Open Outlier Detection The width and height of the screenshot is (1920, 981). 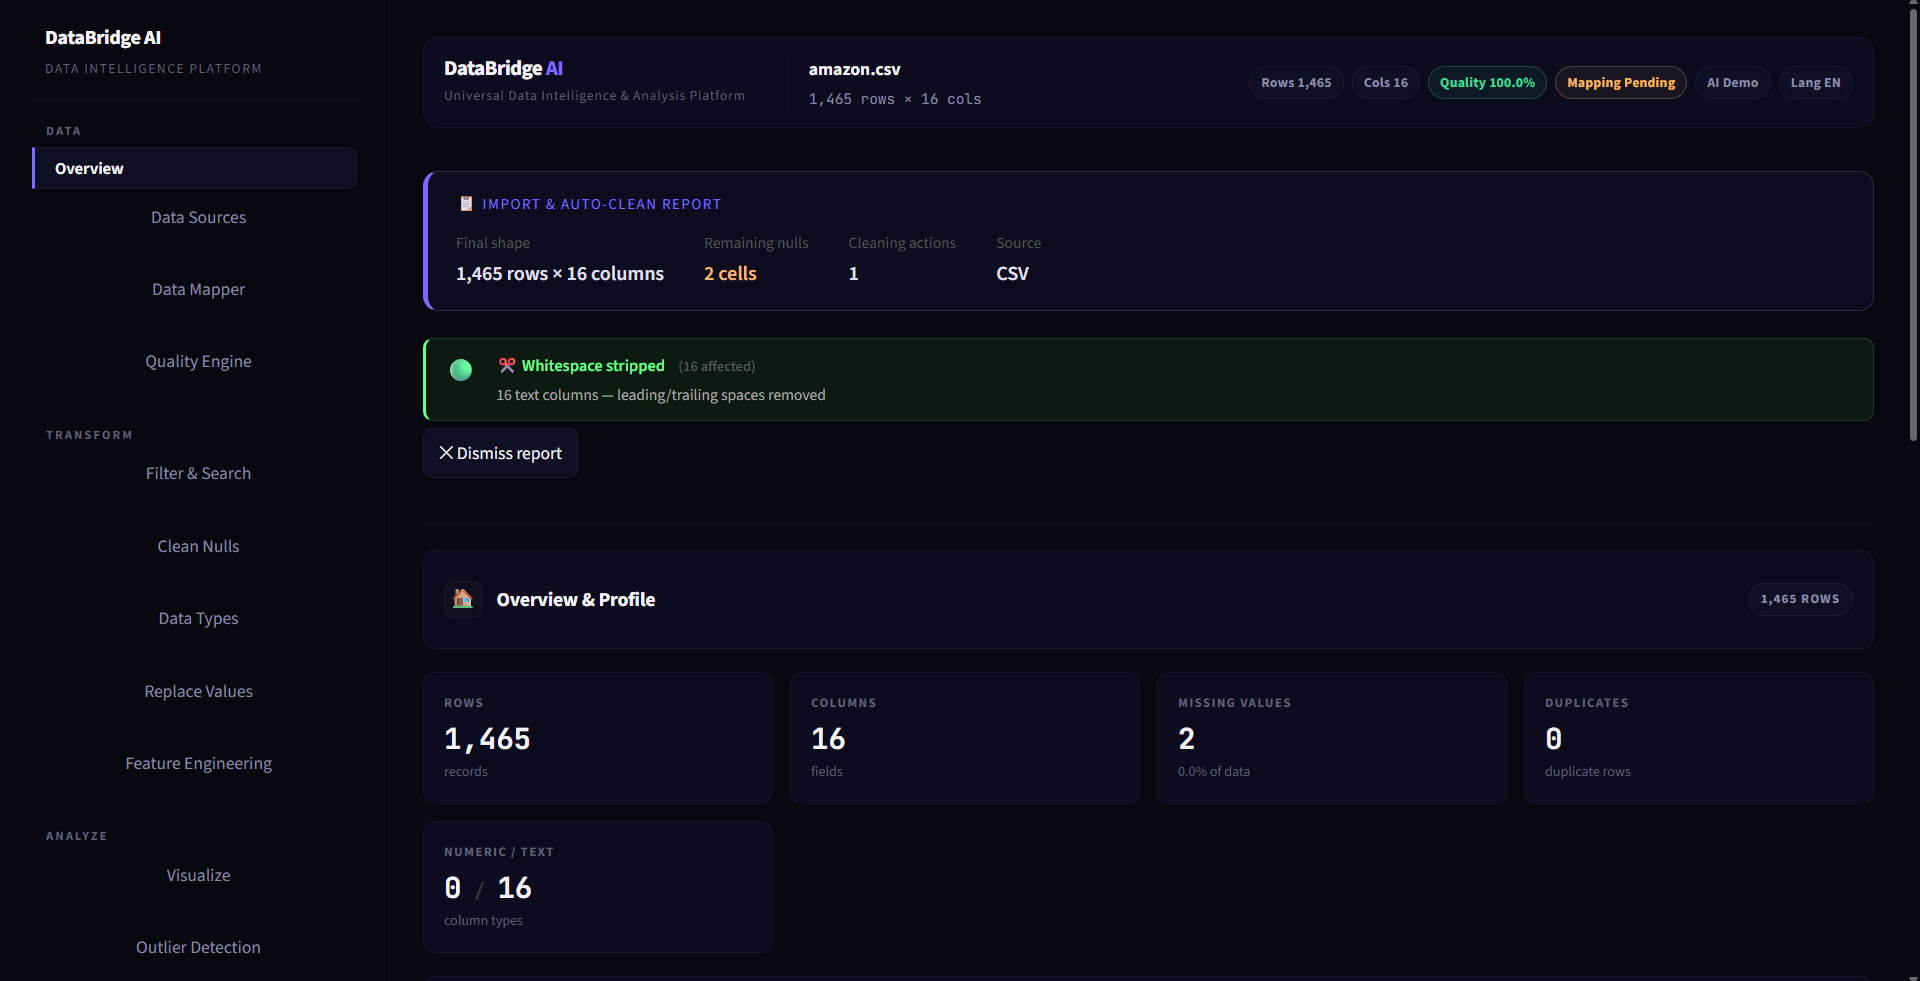[198, 947]
